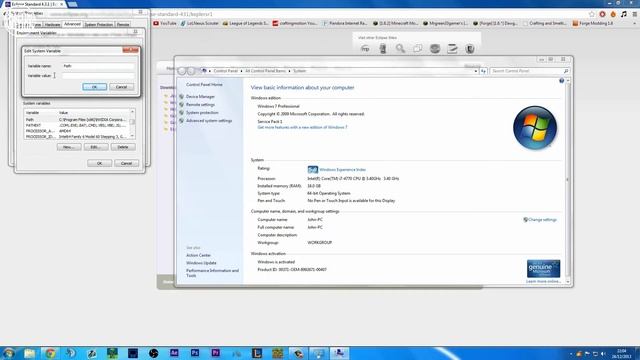Cancel the Edit System Variable dialog
The image size is (640, 360).
tap(121, 87)
